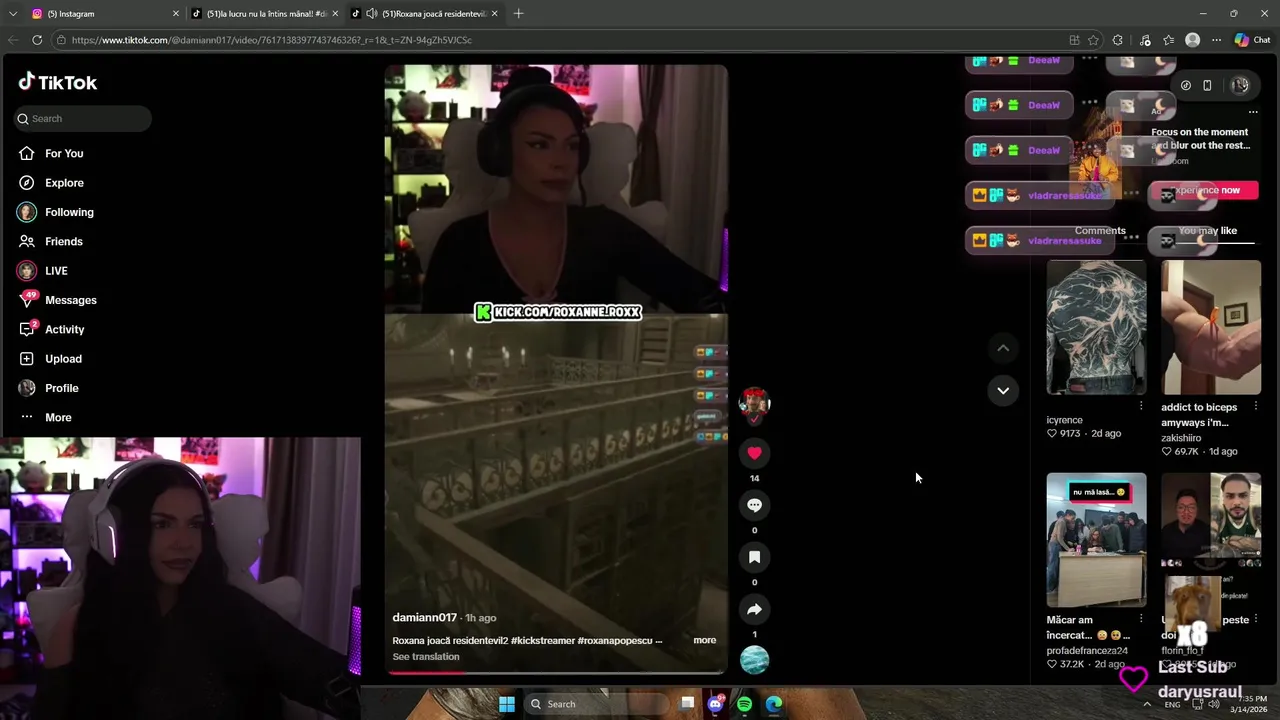Like the video with heart icon
Screen dimensions: 1280x720
[754, 453]
